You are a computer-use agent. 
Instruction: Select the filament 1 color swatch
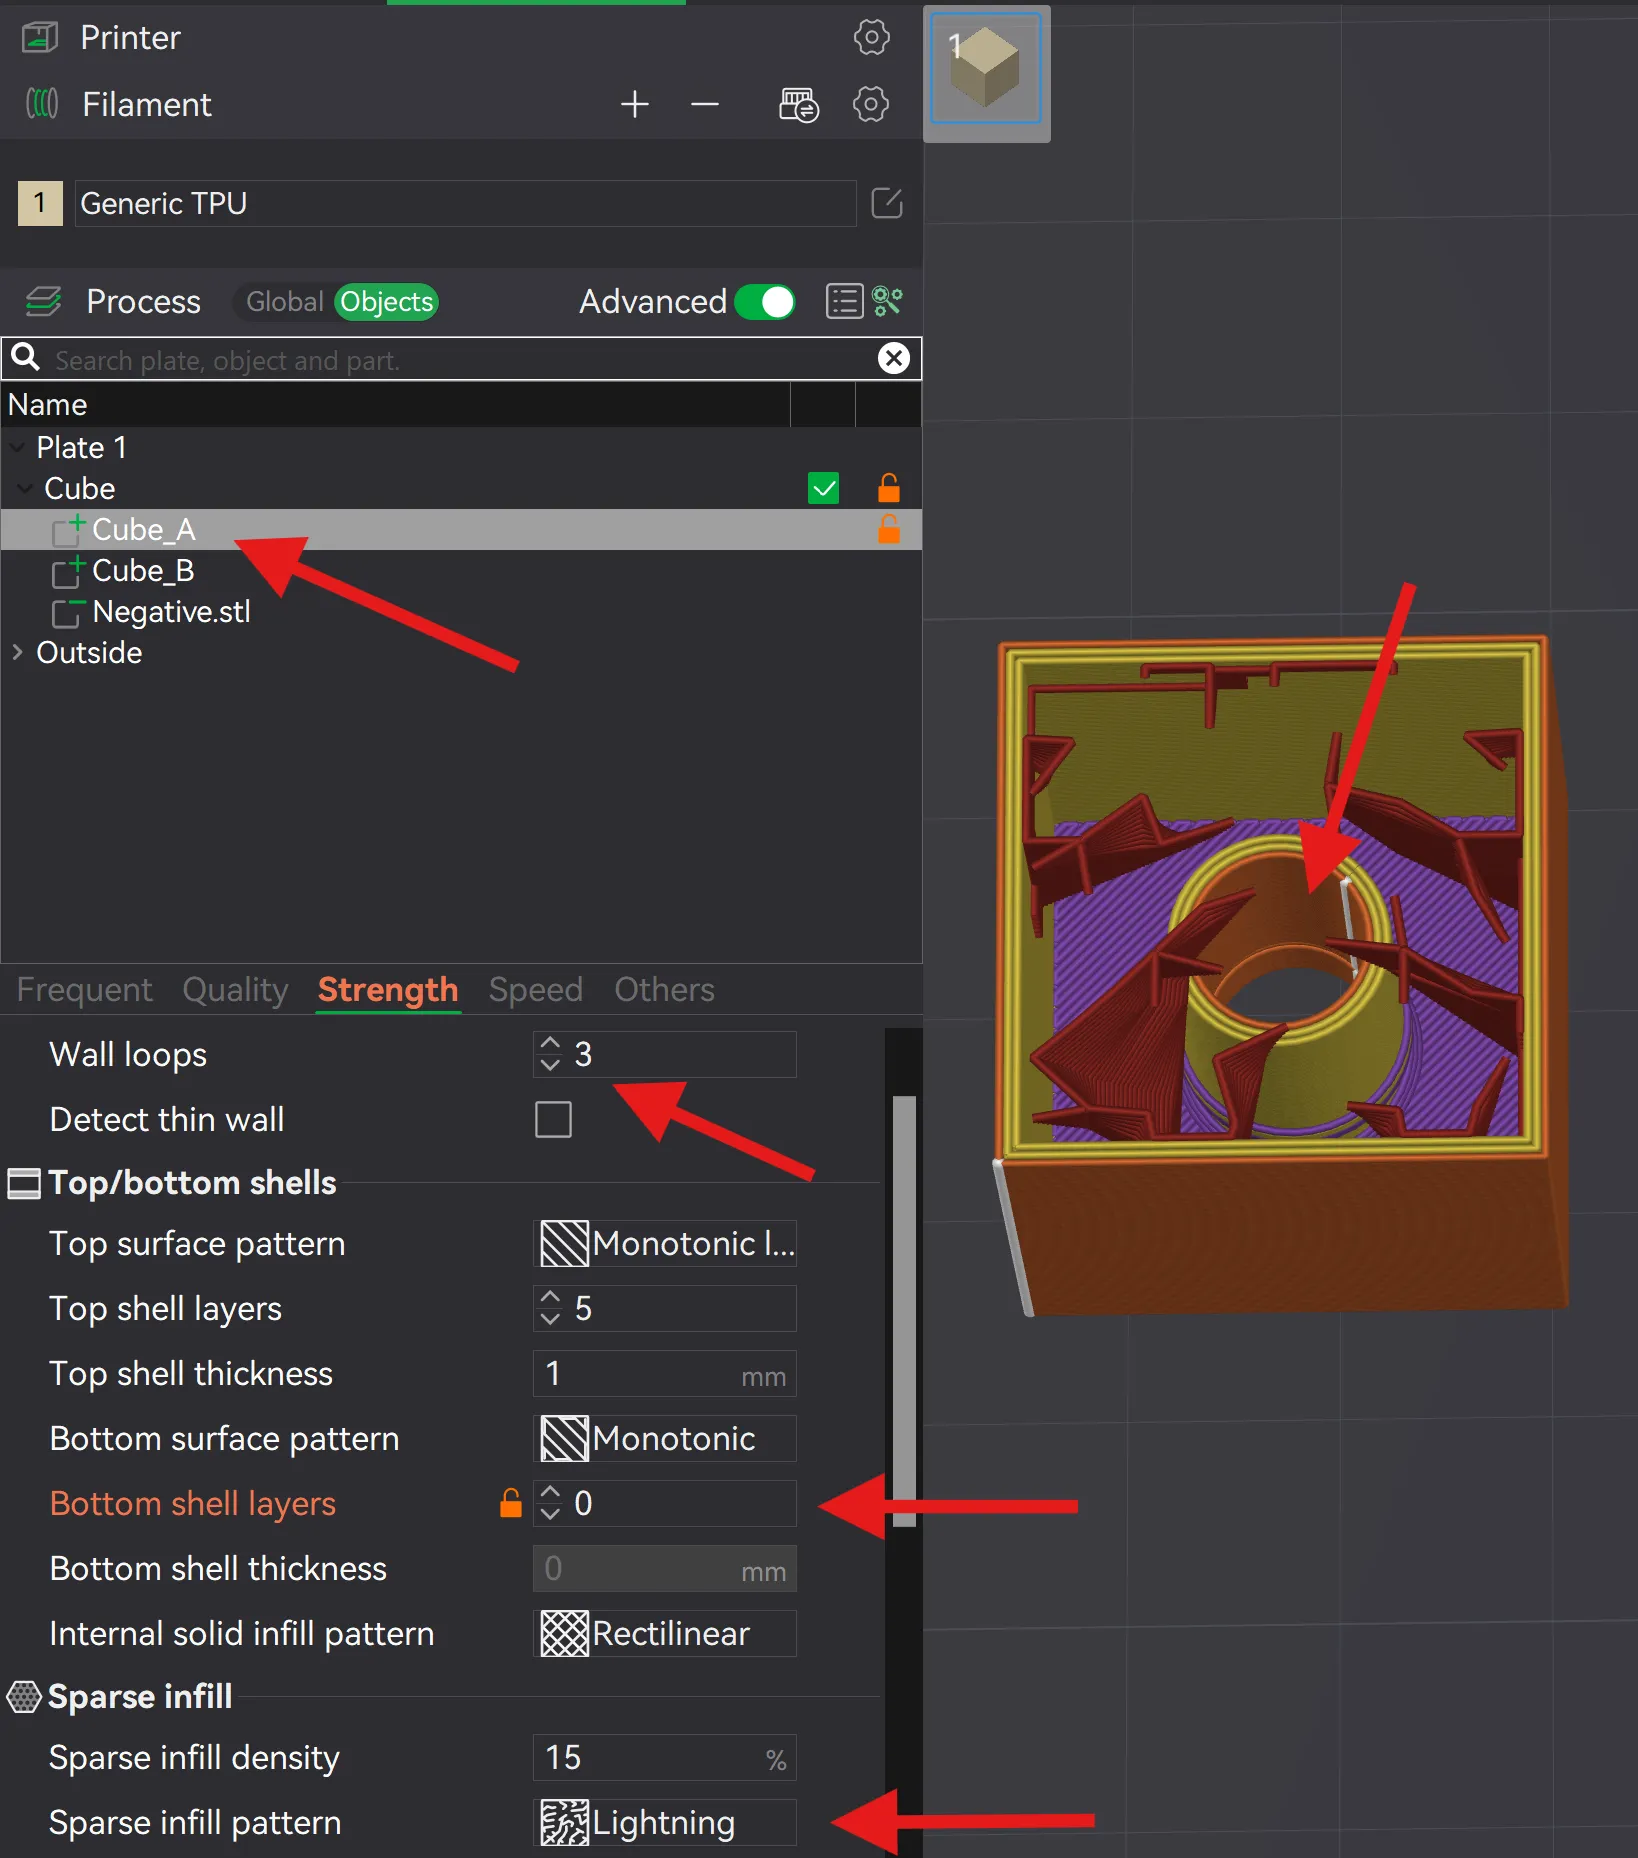[40, 203]
